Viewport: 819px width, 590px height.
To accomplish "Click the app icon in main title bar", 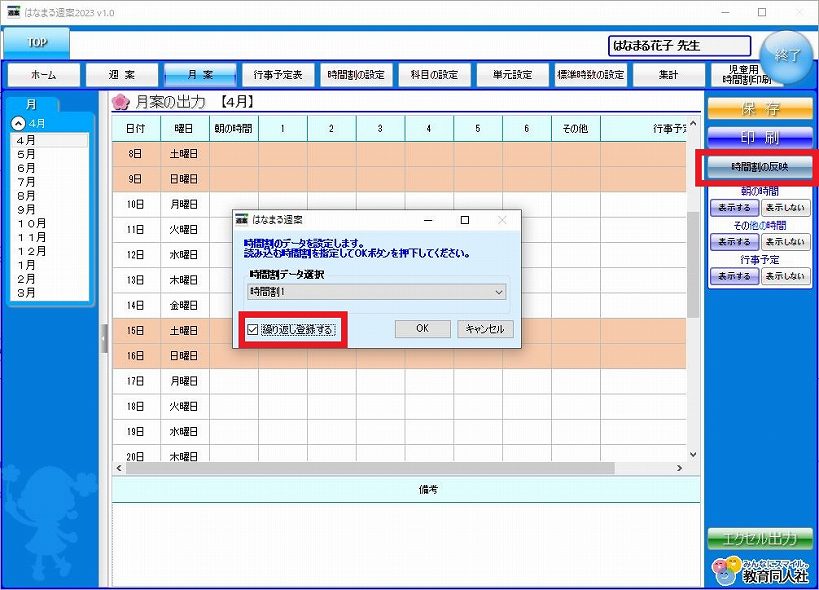I will (14, 13).
